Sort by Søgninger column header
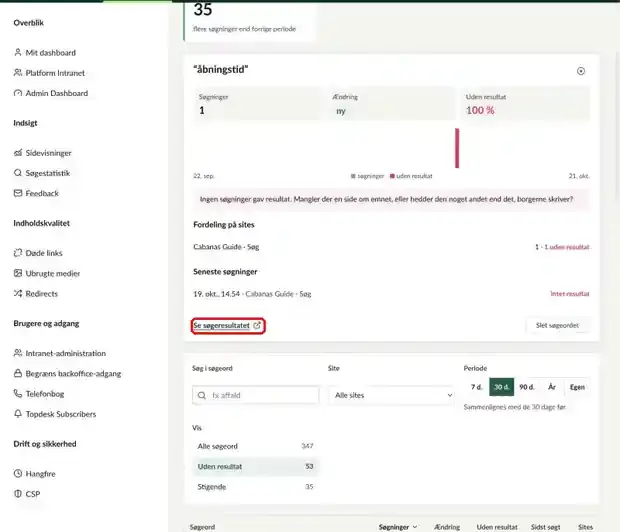Image resolution: width=620 pixels, height=532 pixels. (x=397, y=527)
